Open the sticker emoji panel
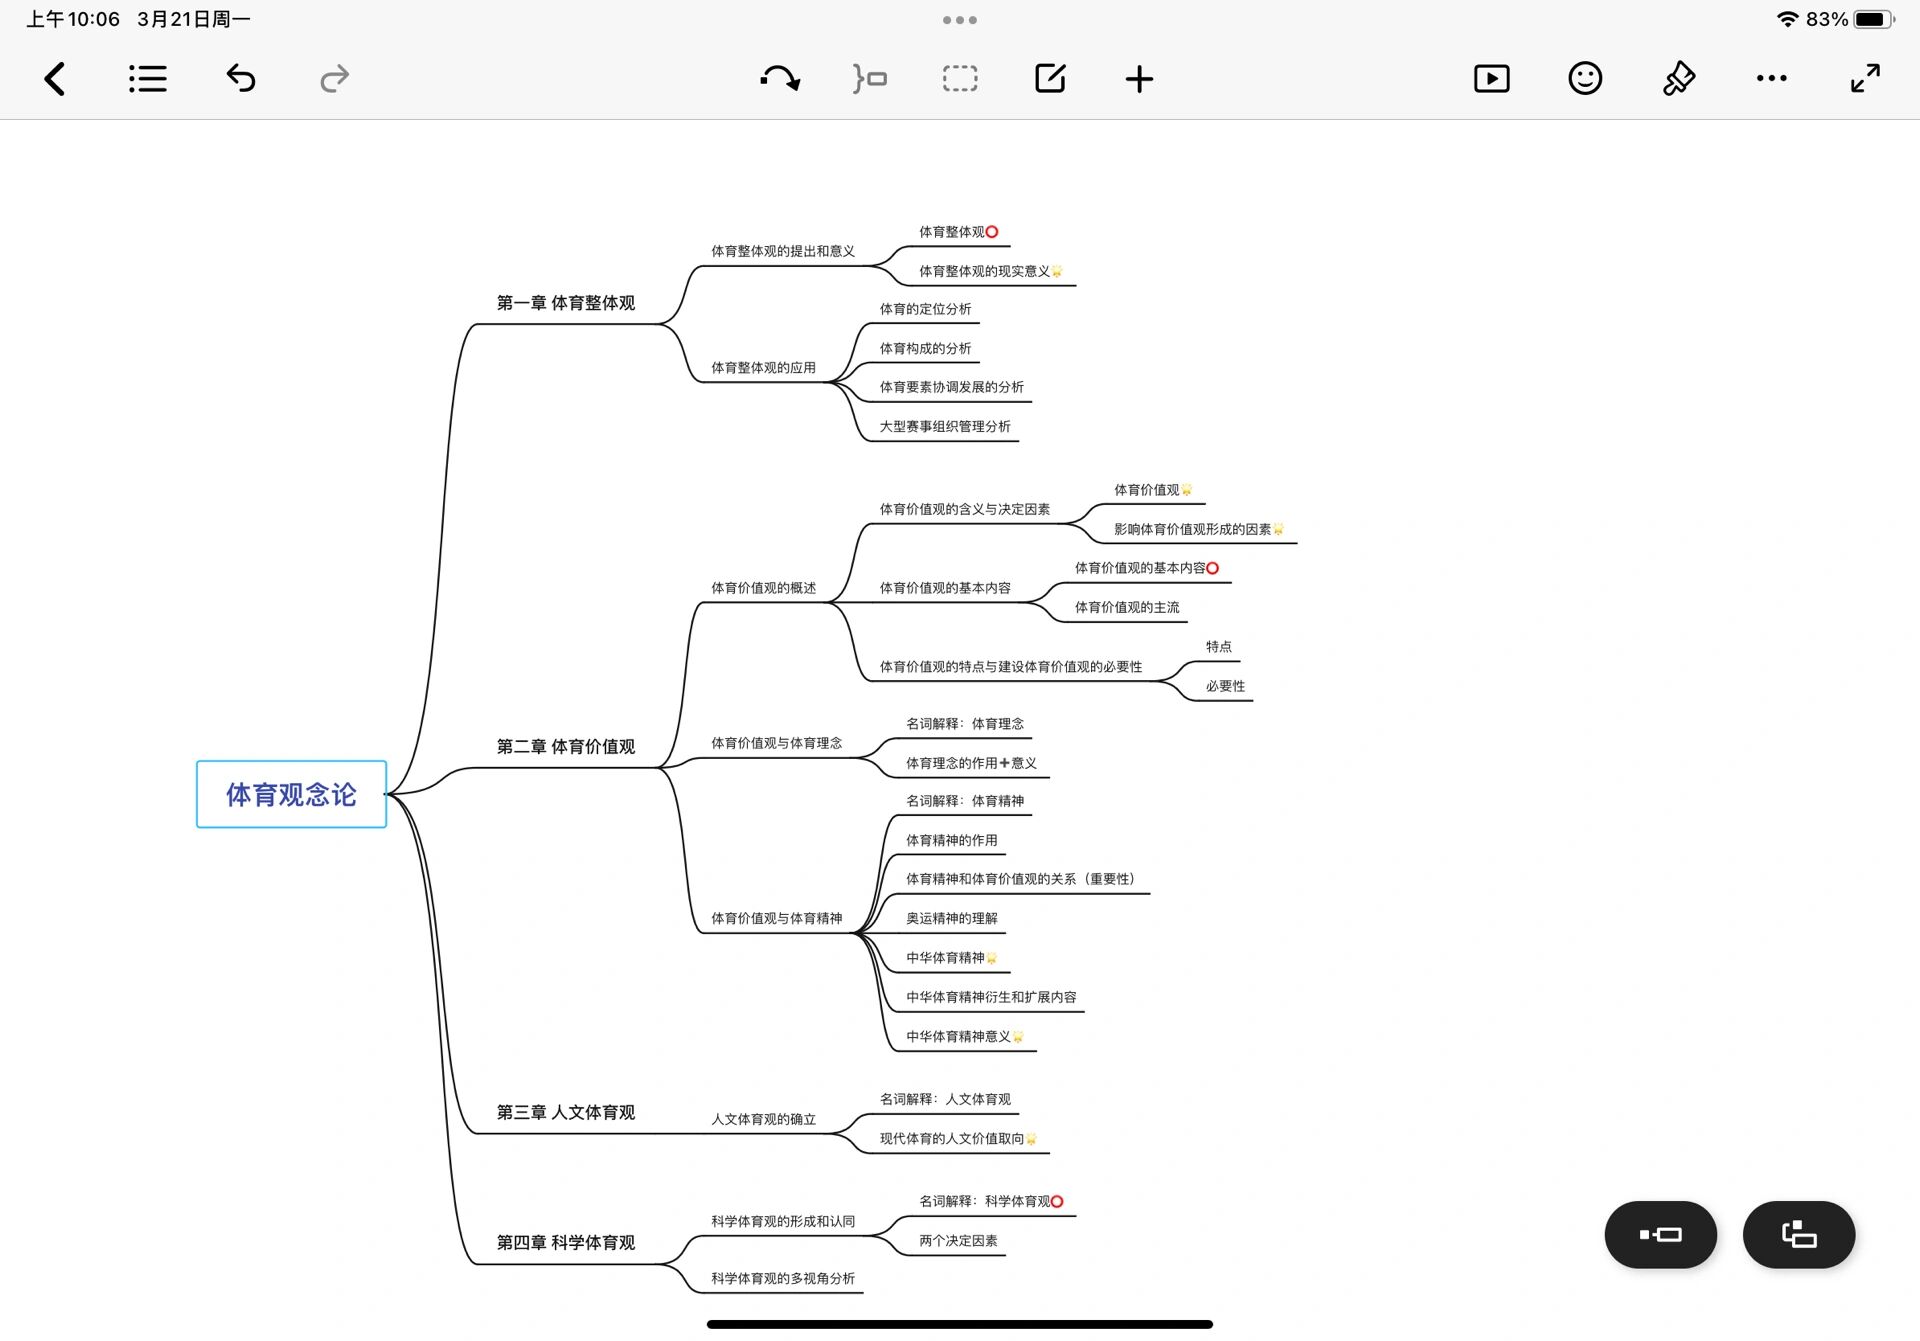 point(1584,78)
